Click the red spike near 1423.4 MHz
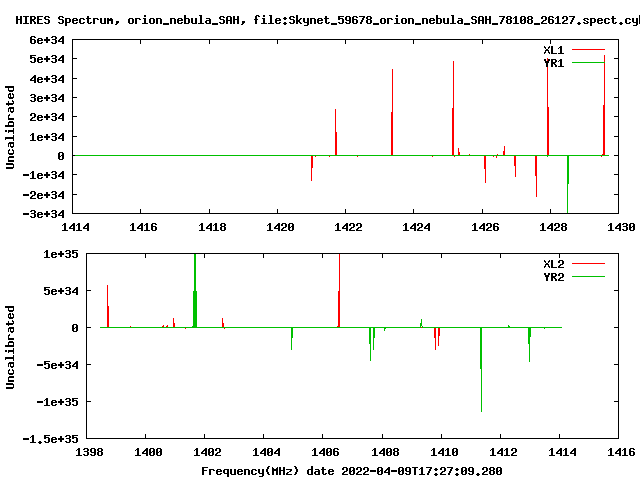The width and height of the screenshot is (640, 480). coord(392,112)
